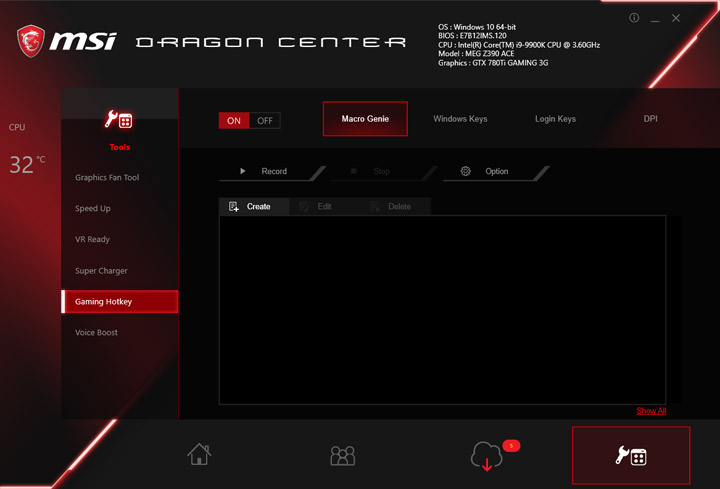Image resolution: width=720 pixels, height=489 pixels.
Task: Click the Edit macro button
Action: (324, 207)
